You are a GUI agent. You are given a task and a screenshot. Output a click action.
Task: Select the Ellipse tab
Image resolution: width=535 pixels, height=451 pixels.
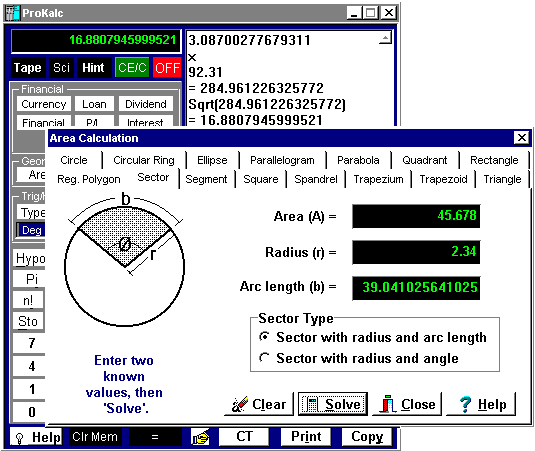coord(212,160)
